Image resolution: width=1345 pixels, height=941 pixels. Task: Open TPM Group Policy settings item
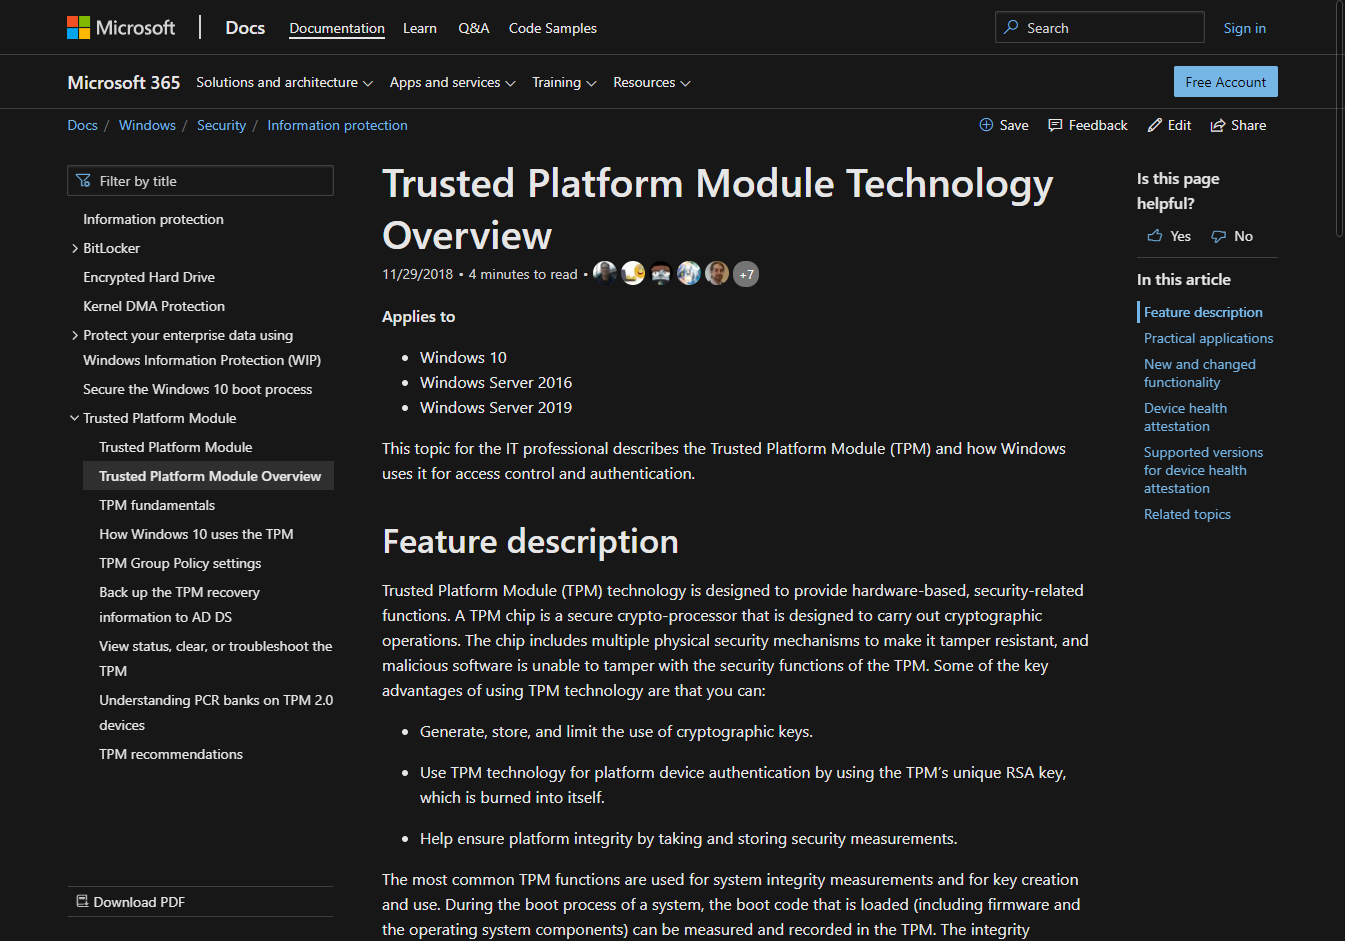[x=180, y=563]
